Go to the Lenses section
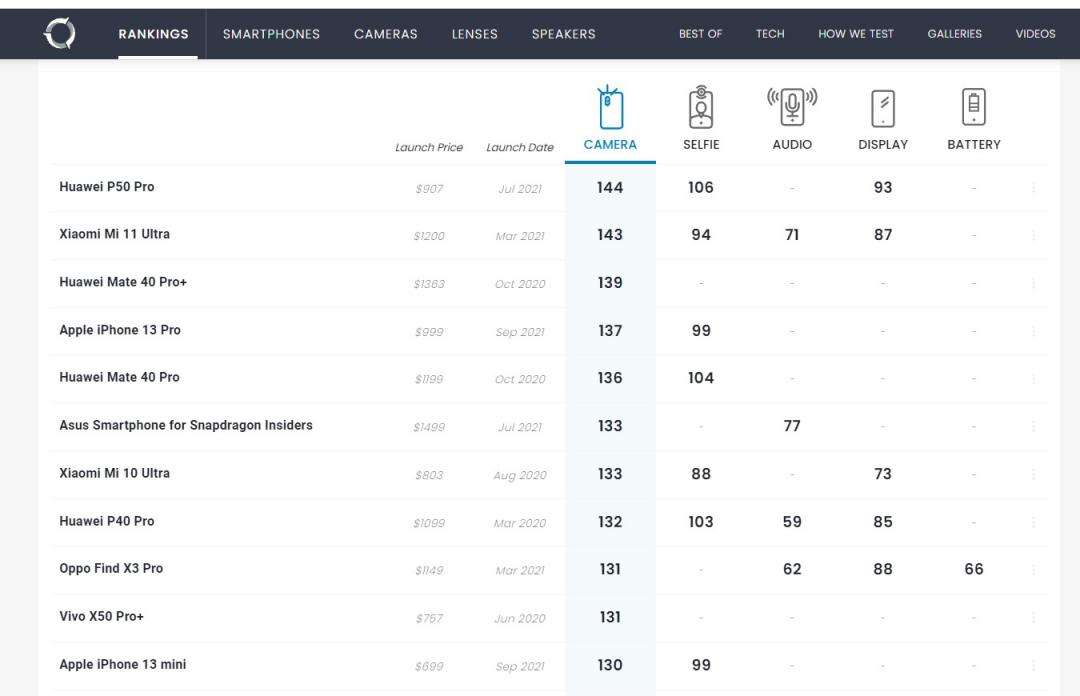This screenshot has height=696, width=1080. pos(474,34)
